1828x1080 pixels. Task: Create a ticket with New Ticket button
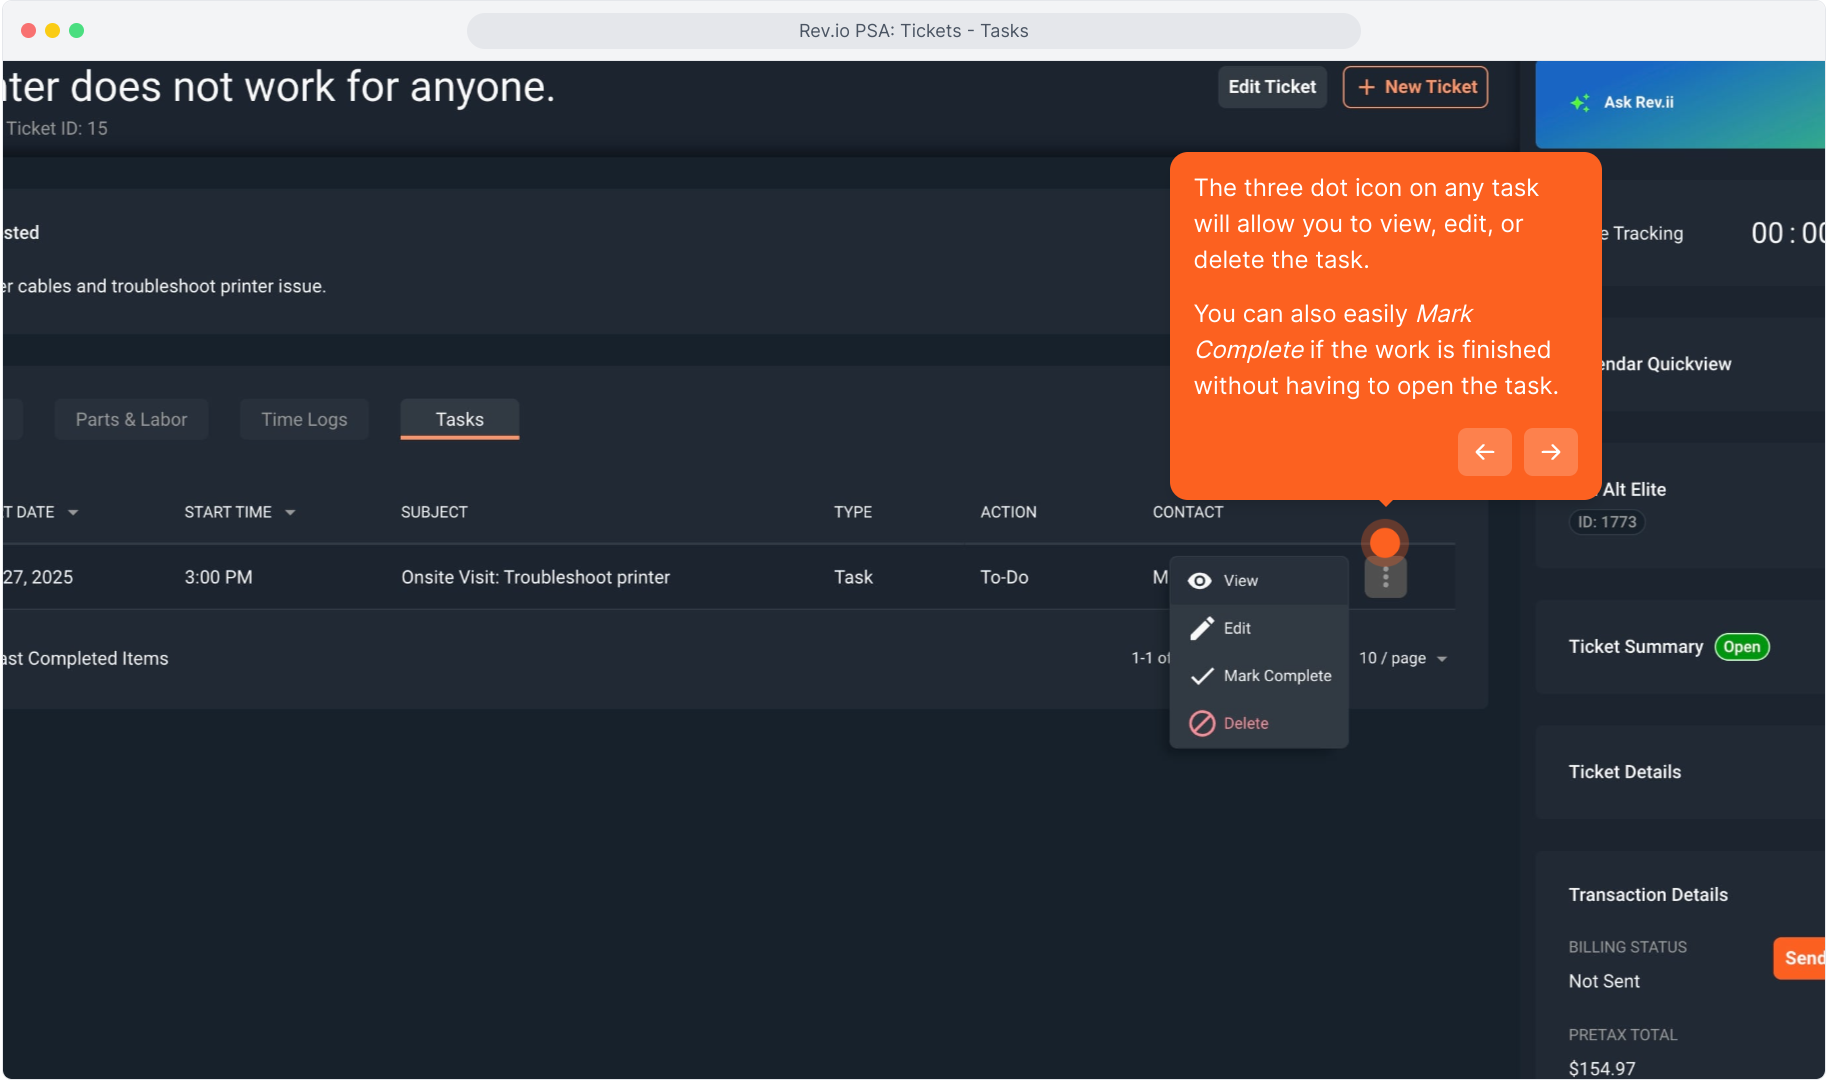click(x=1415, y=87)
